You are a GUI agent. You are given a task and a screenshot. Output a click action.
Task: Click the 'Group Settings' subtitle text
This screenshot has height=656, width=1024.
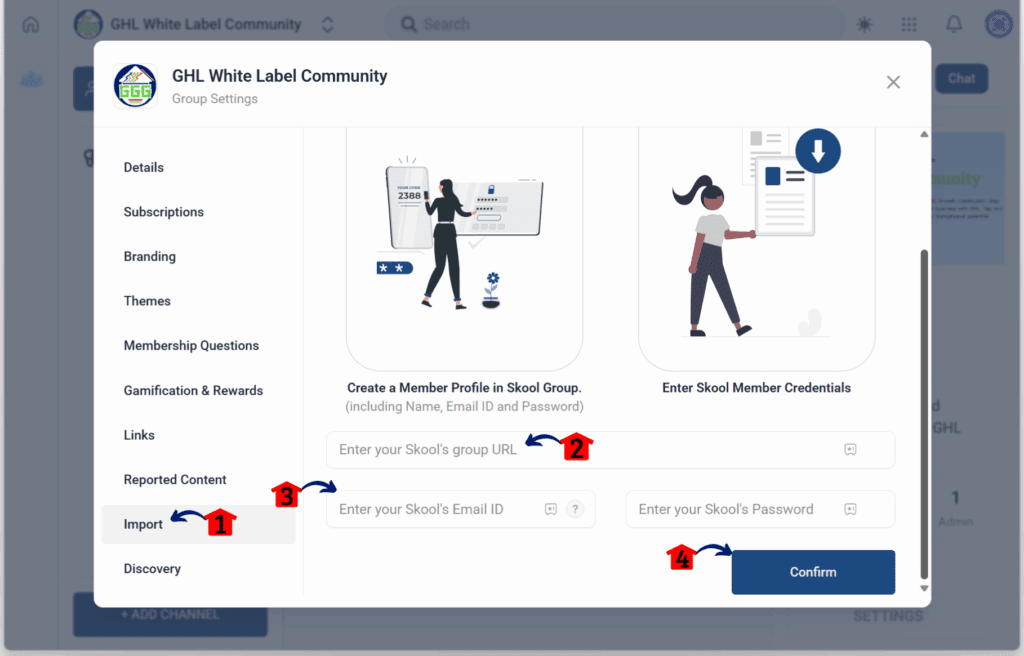coord(215,99)
